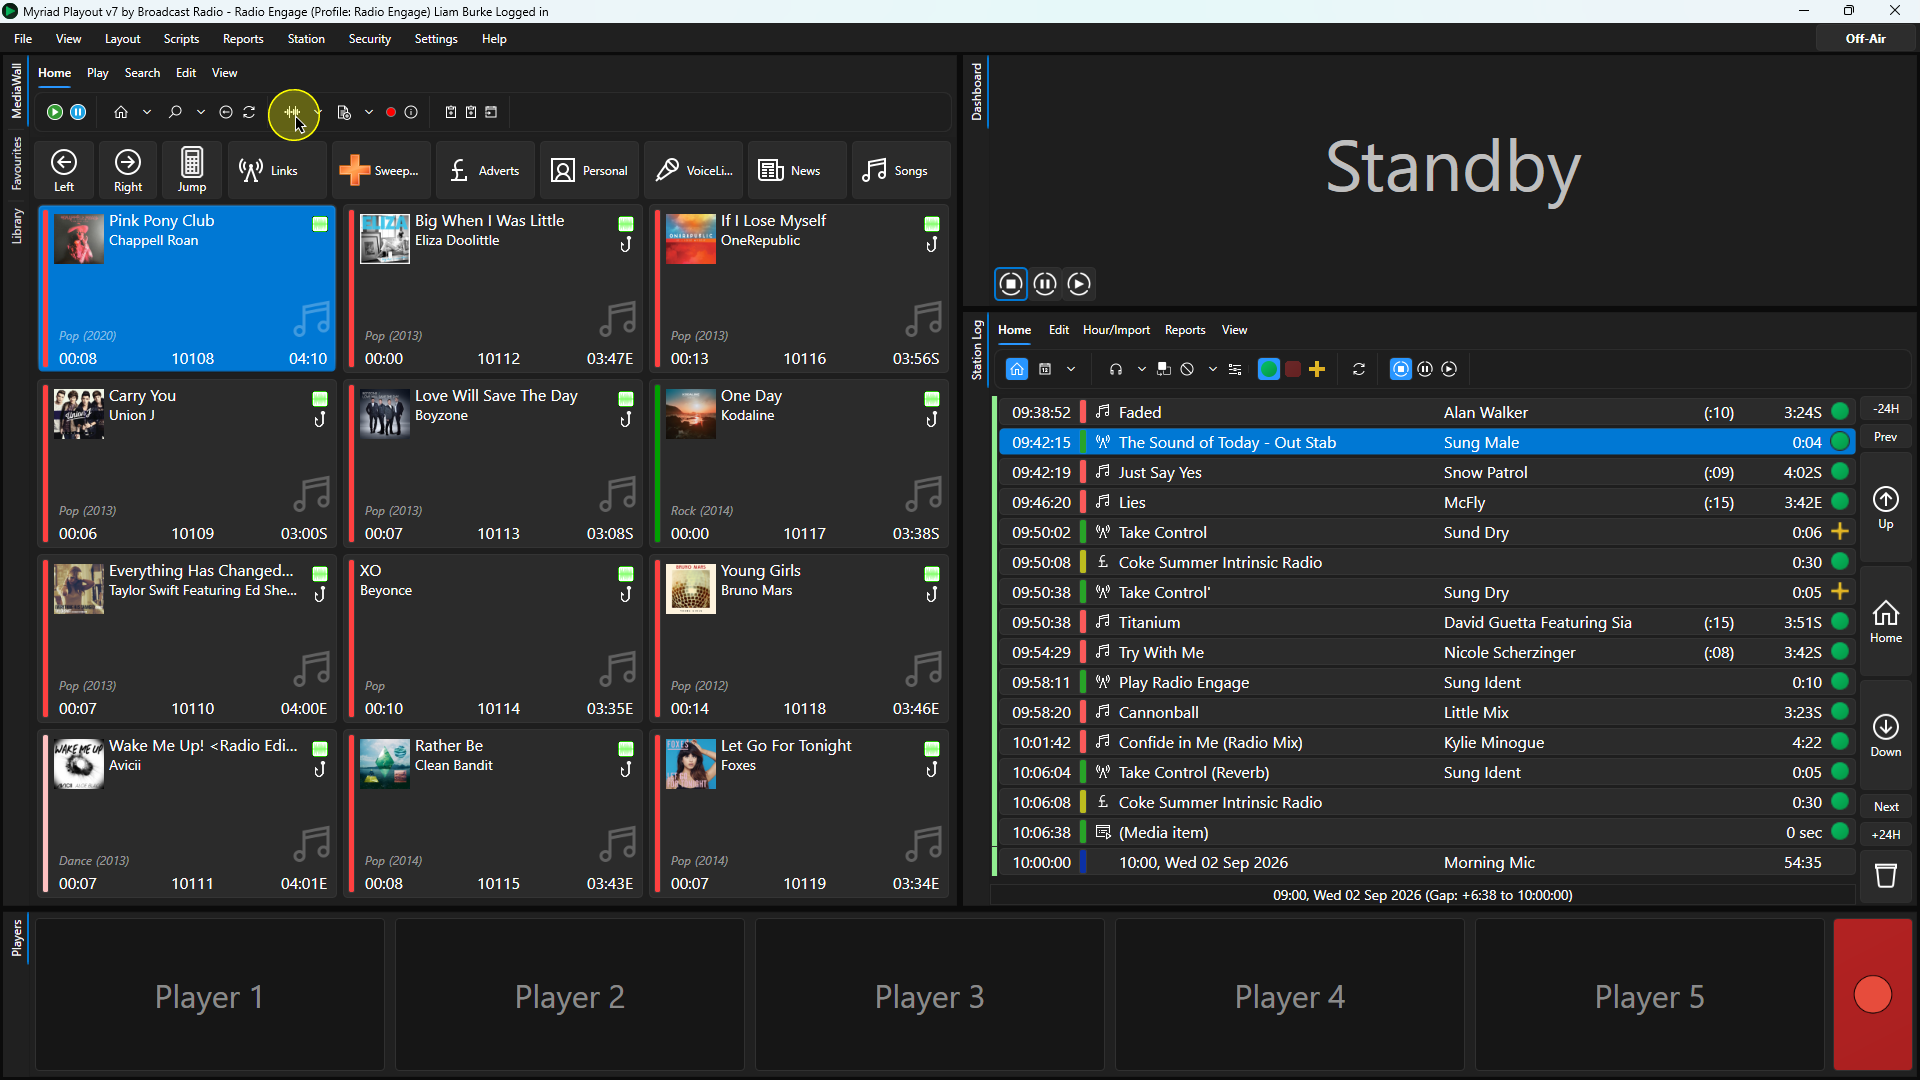The width and height of the screenshot is (1920, 1080).
Task: Expand the dropdown next to MediaWall search icon
Action: click(201, 112)
